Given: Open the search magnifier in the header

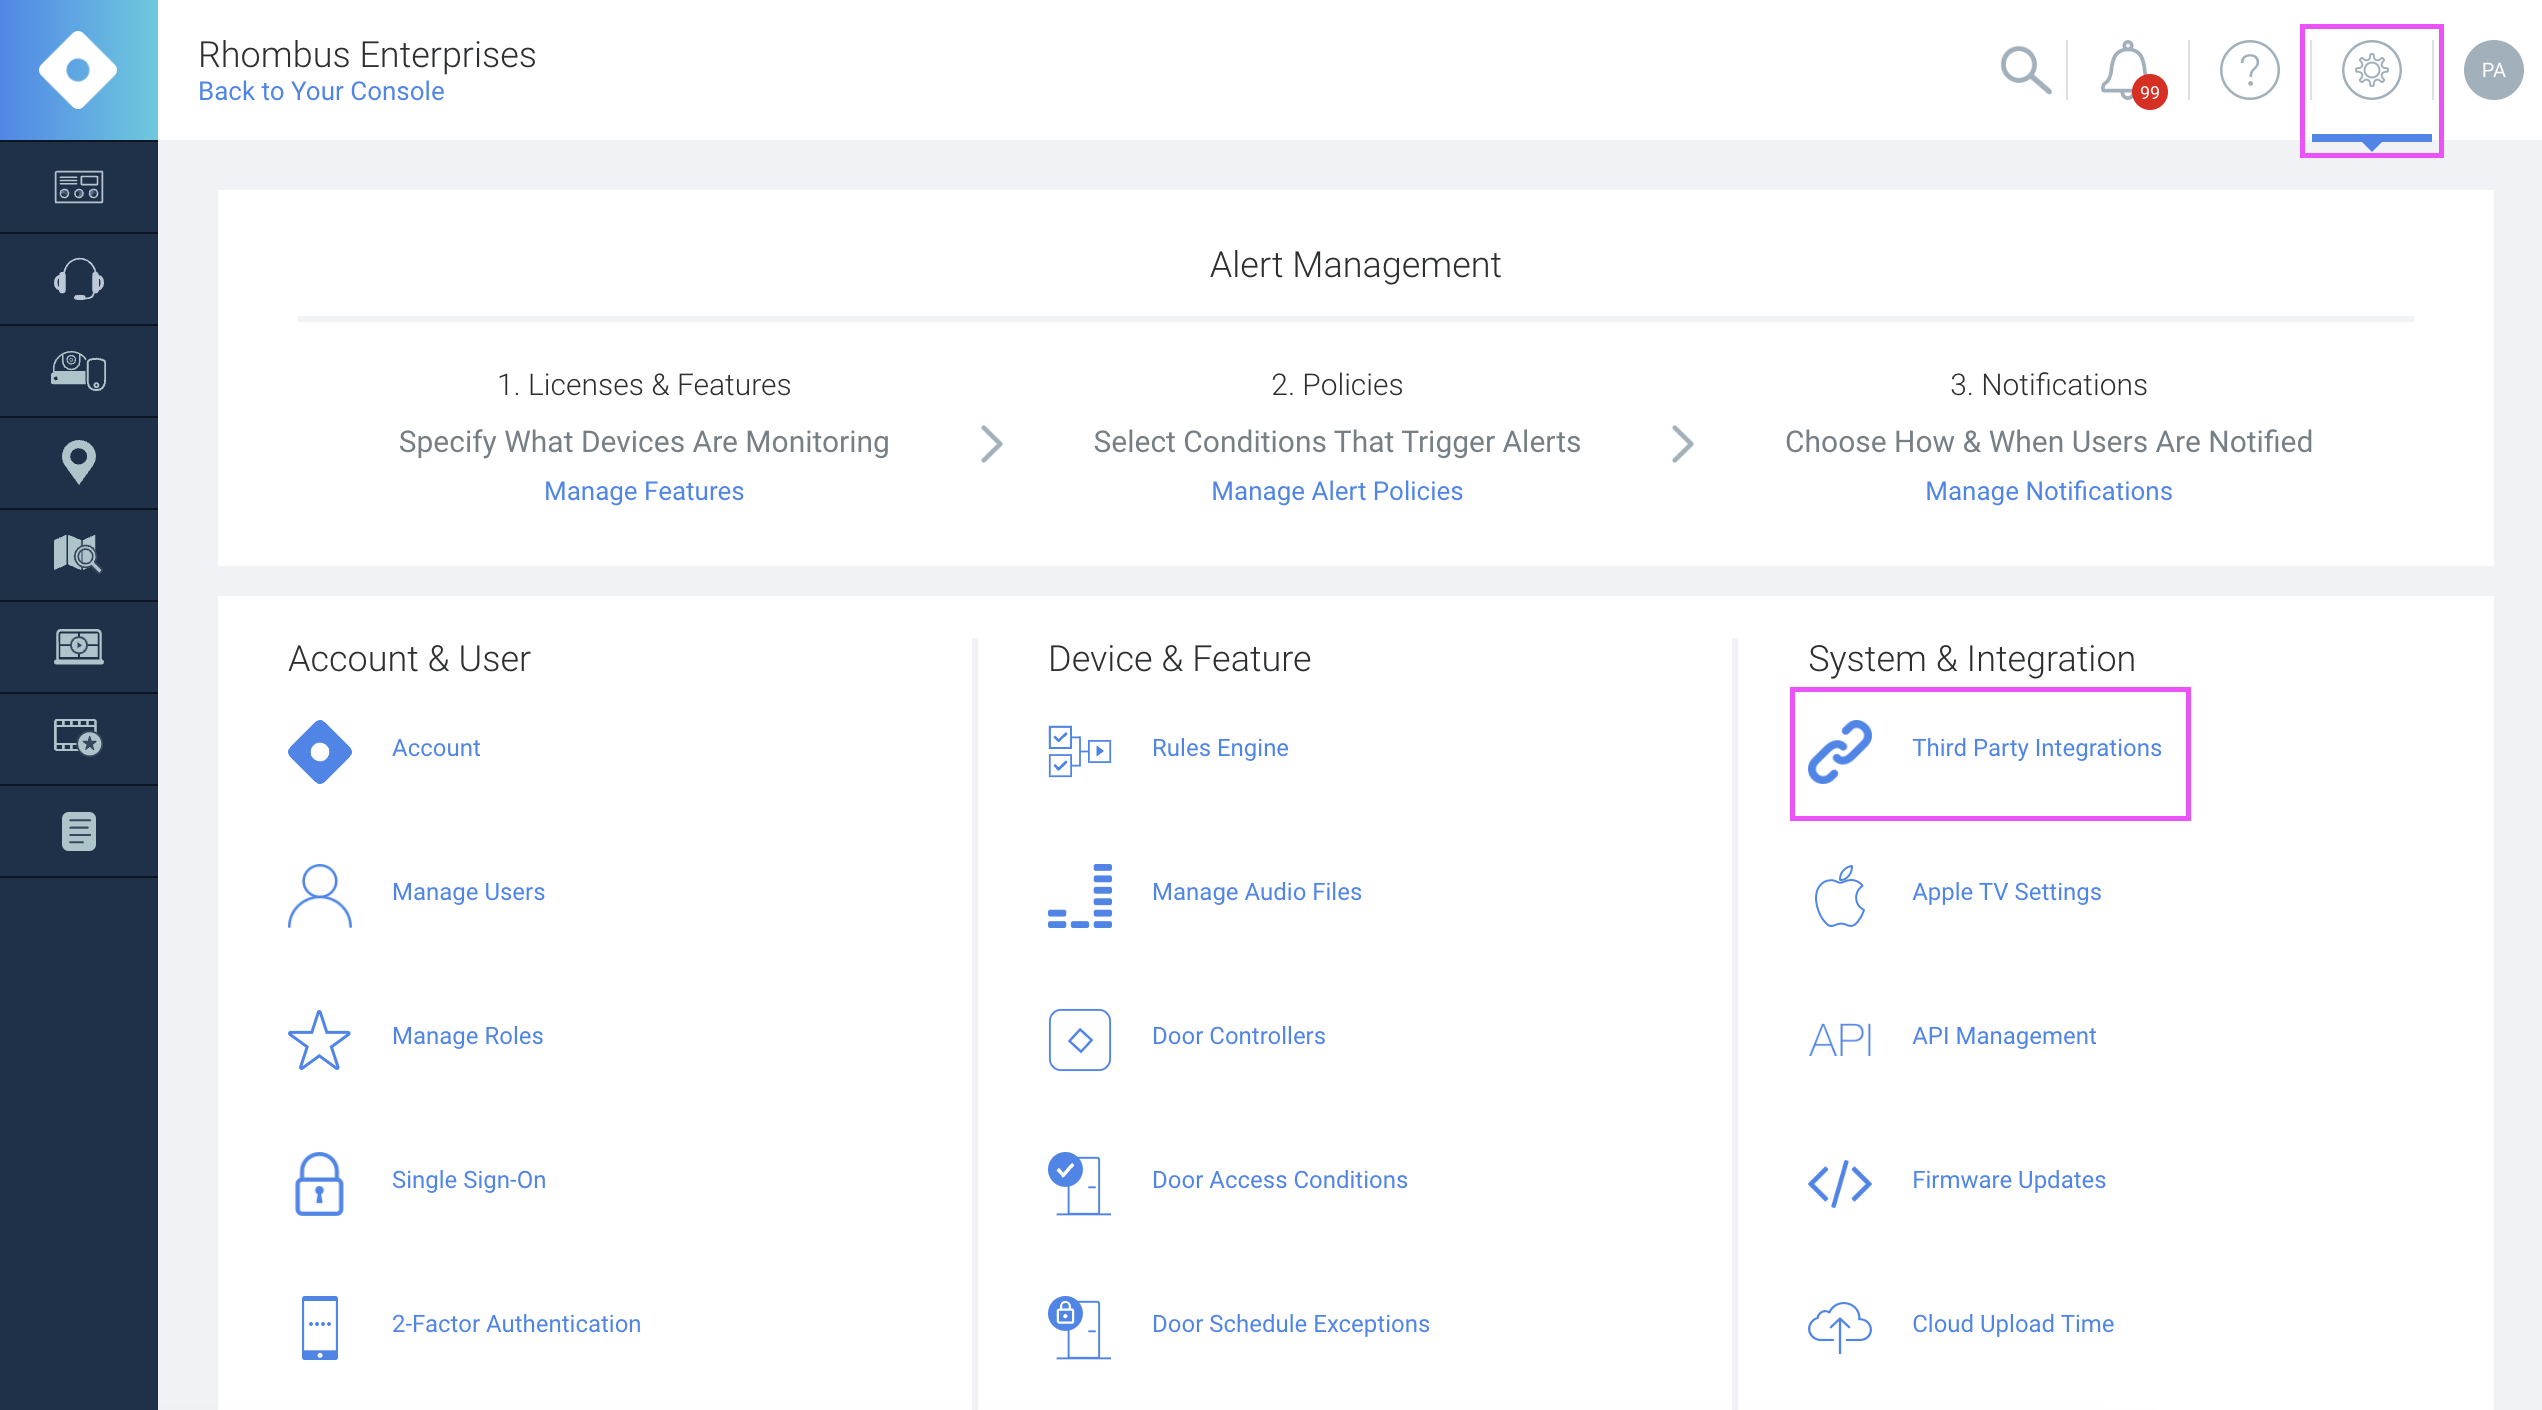Looking at the screenshot, I should click(x=2025, y=70).
